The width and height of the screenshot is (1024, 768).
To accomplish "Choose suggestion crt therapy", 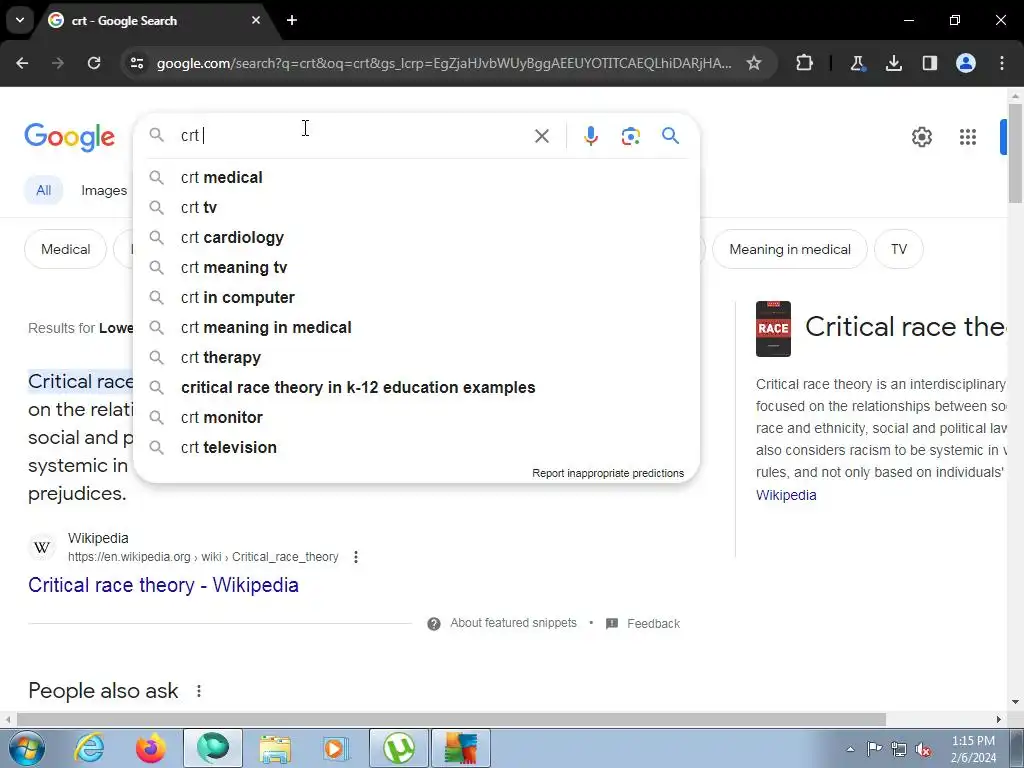I will point(416,357).
